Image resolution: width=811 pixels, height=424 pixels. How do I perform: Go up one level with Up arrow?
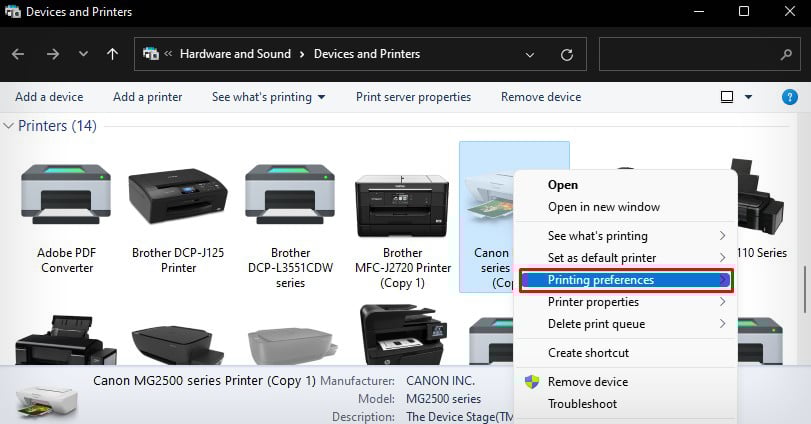pyautogui.click(x=112, y=54)
